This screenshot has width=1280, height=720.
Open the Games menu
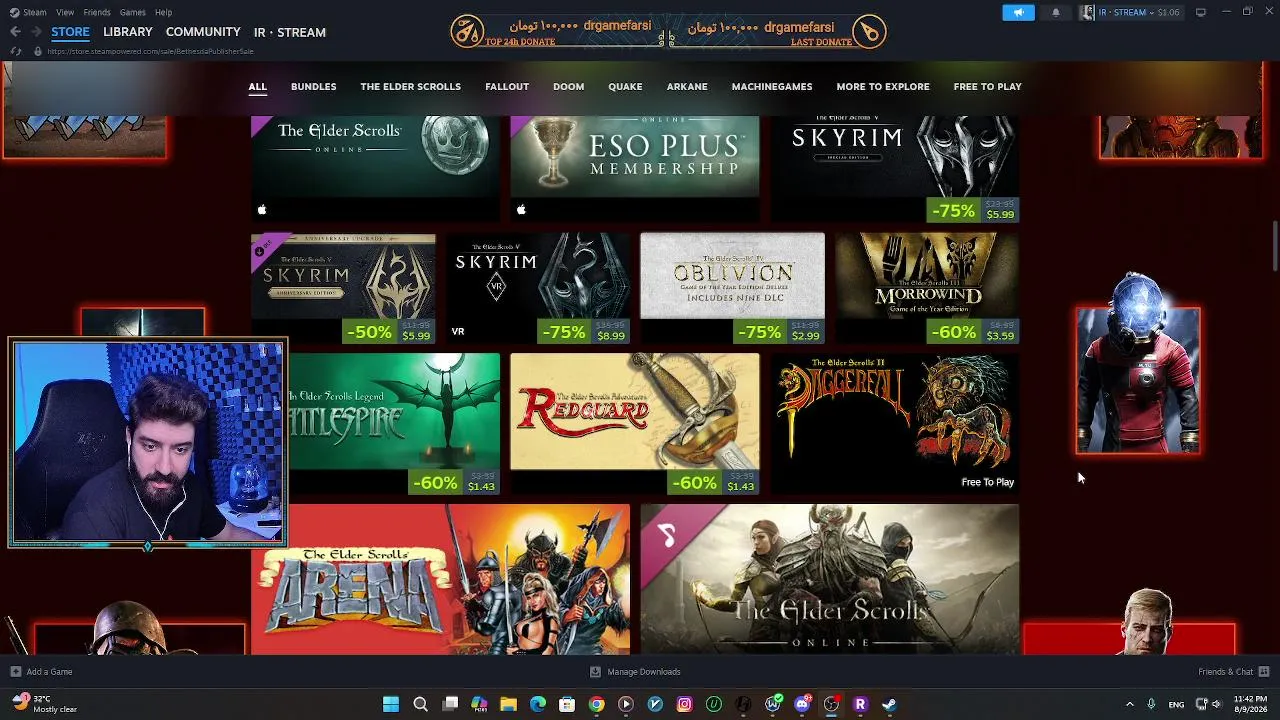132,12
